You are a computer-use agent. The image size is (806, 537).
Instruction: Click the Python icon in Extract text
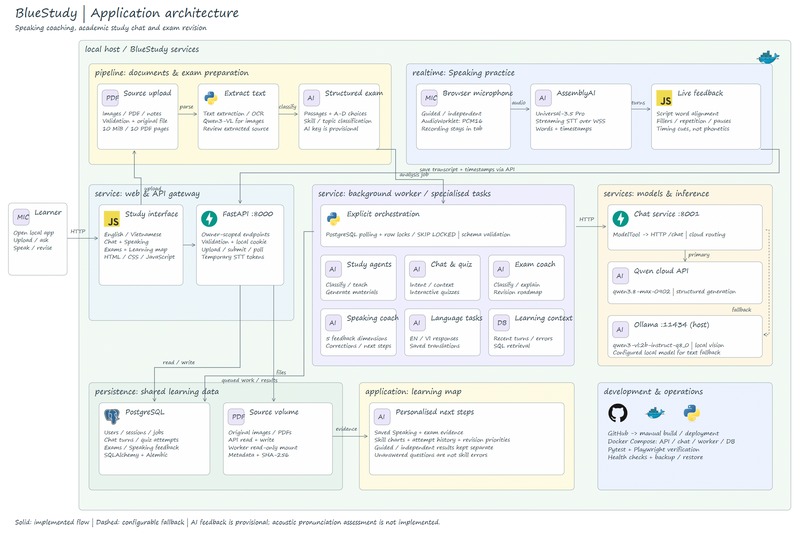(x=211, y=98)
